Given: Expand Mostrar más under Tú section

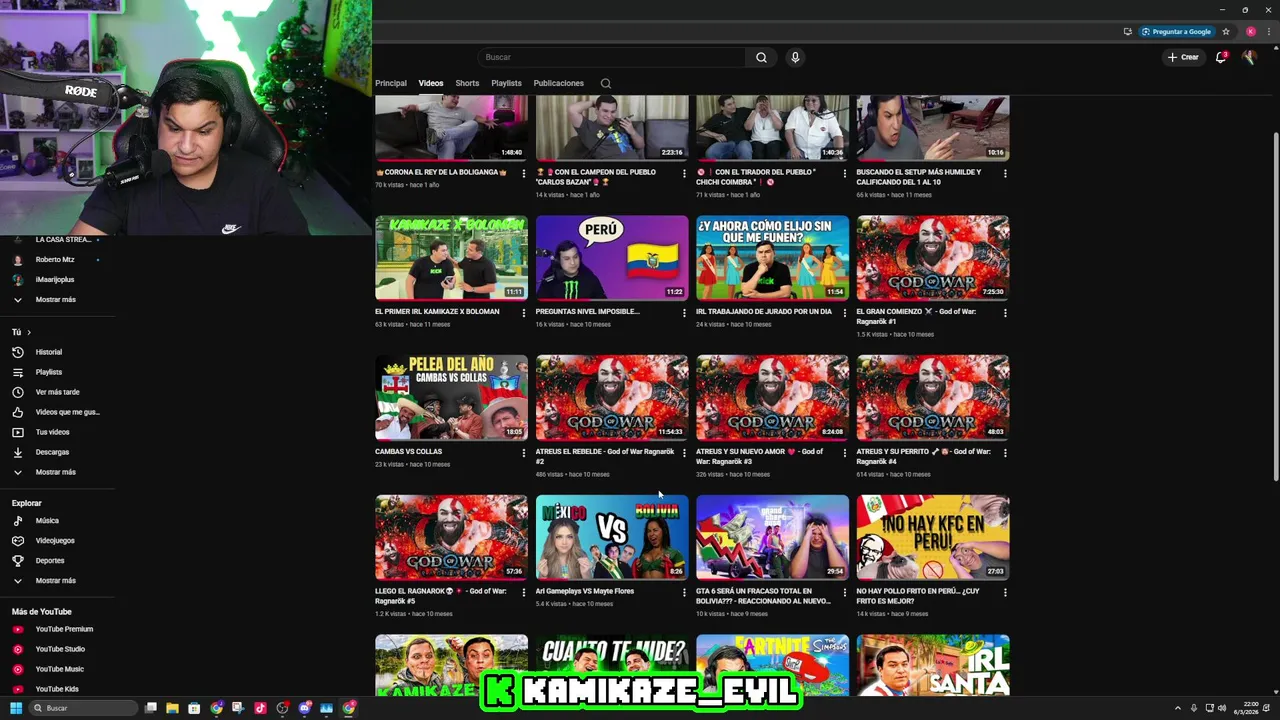Looking at the screenshot, I should point(55,472).
